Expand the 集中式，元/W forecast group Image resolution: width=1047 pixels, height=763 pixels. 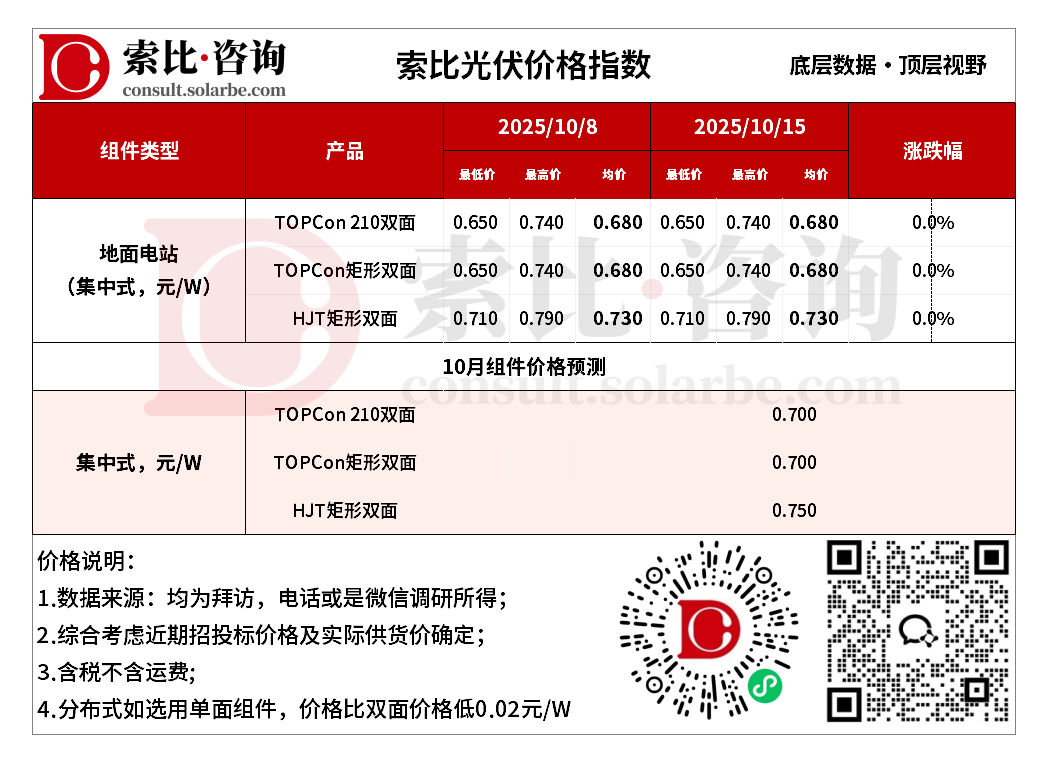(x=139, y=463)
